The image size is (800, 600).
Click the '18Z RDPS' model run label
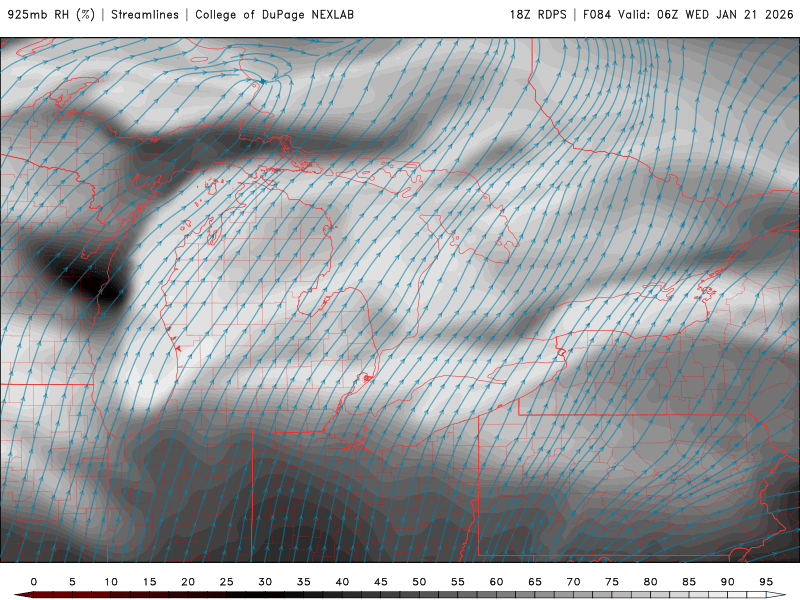point(538,15)
